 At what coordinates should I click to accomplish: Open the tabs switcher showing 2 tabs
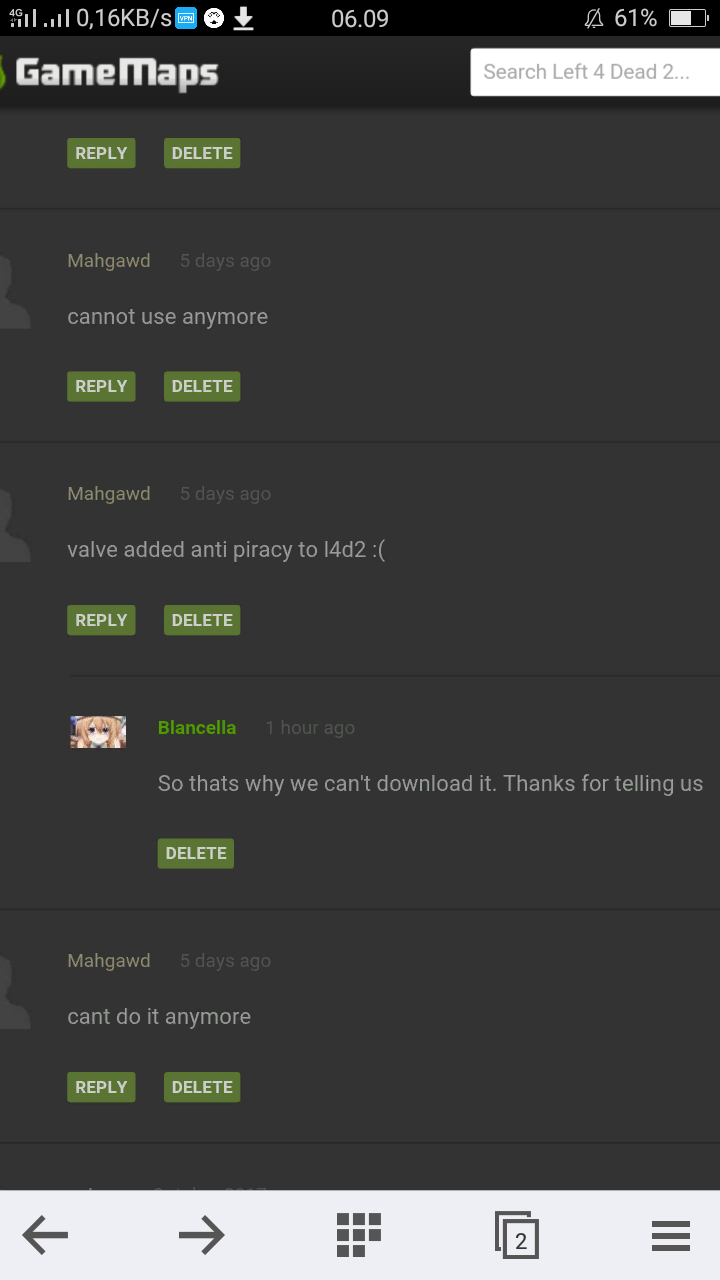pyautogui.click(x=517, y=1235)
